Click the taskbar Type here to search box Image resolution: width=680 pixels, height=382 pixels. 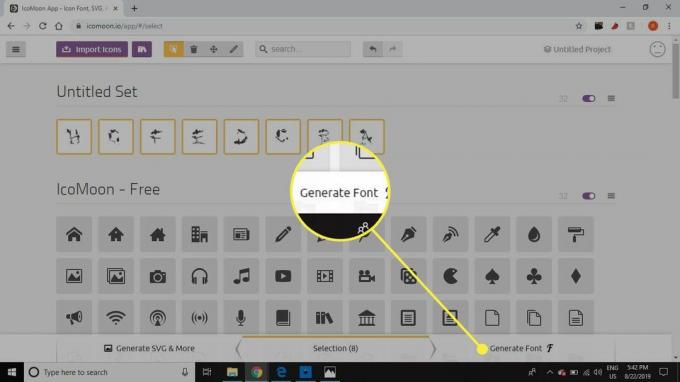tap(108, 372)
